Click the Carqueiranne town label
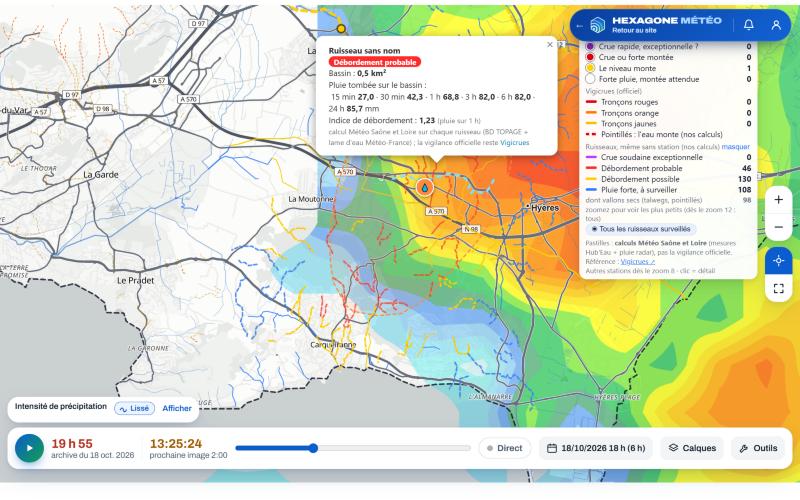 (x=333, y=345)
